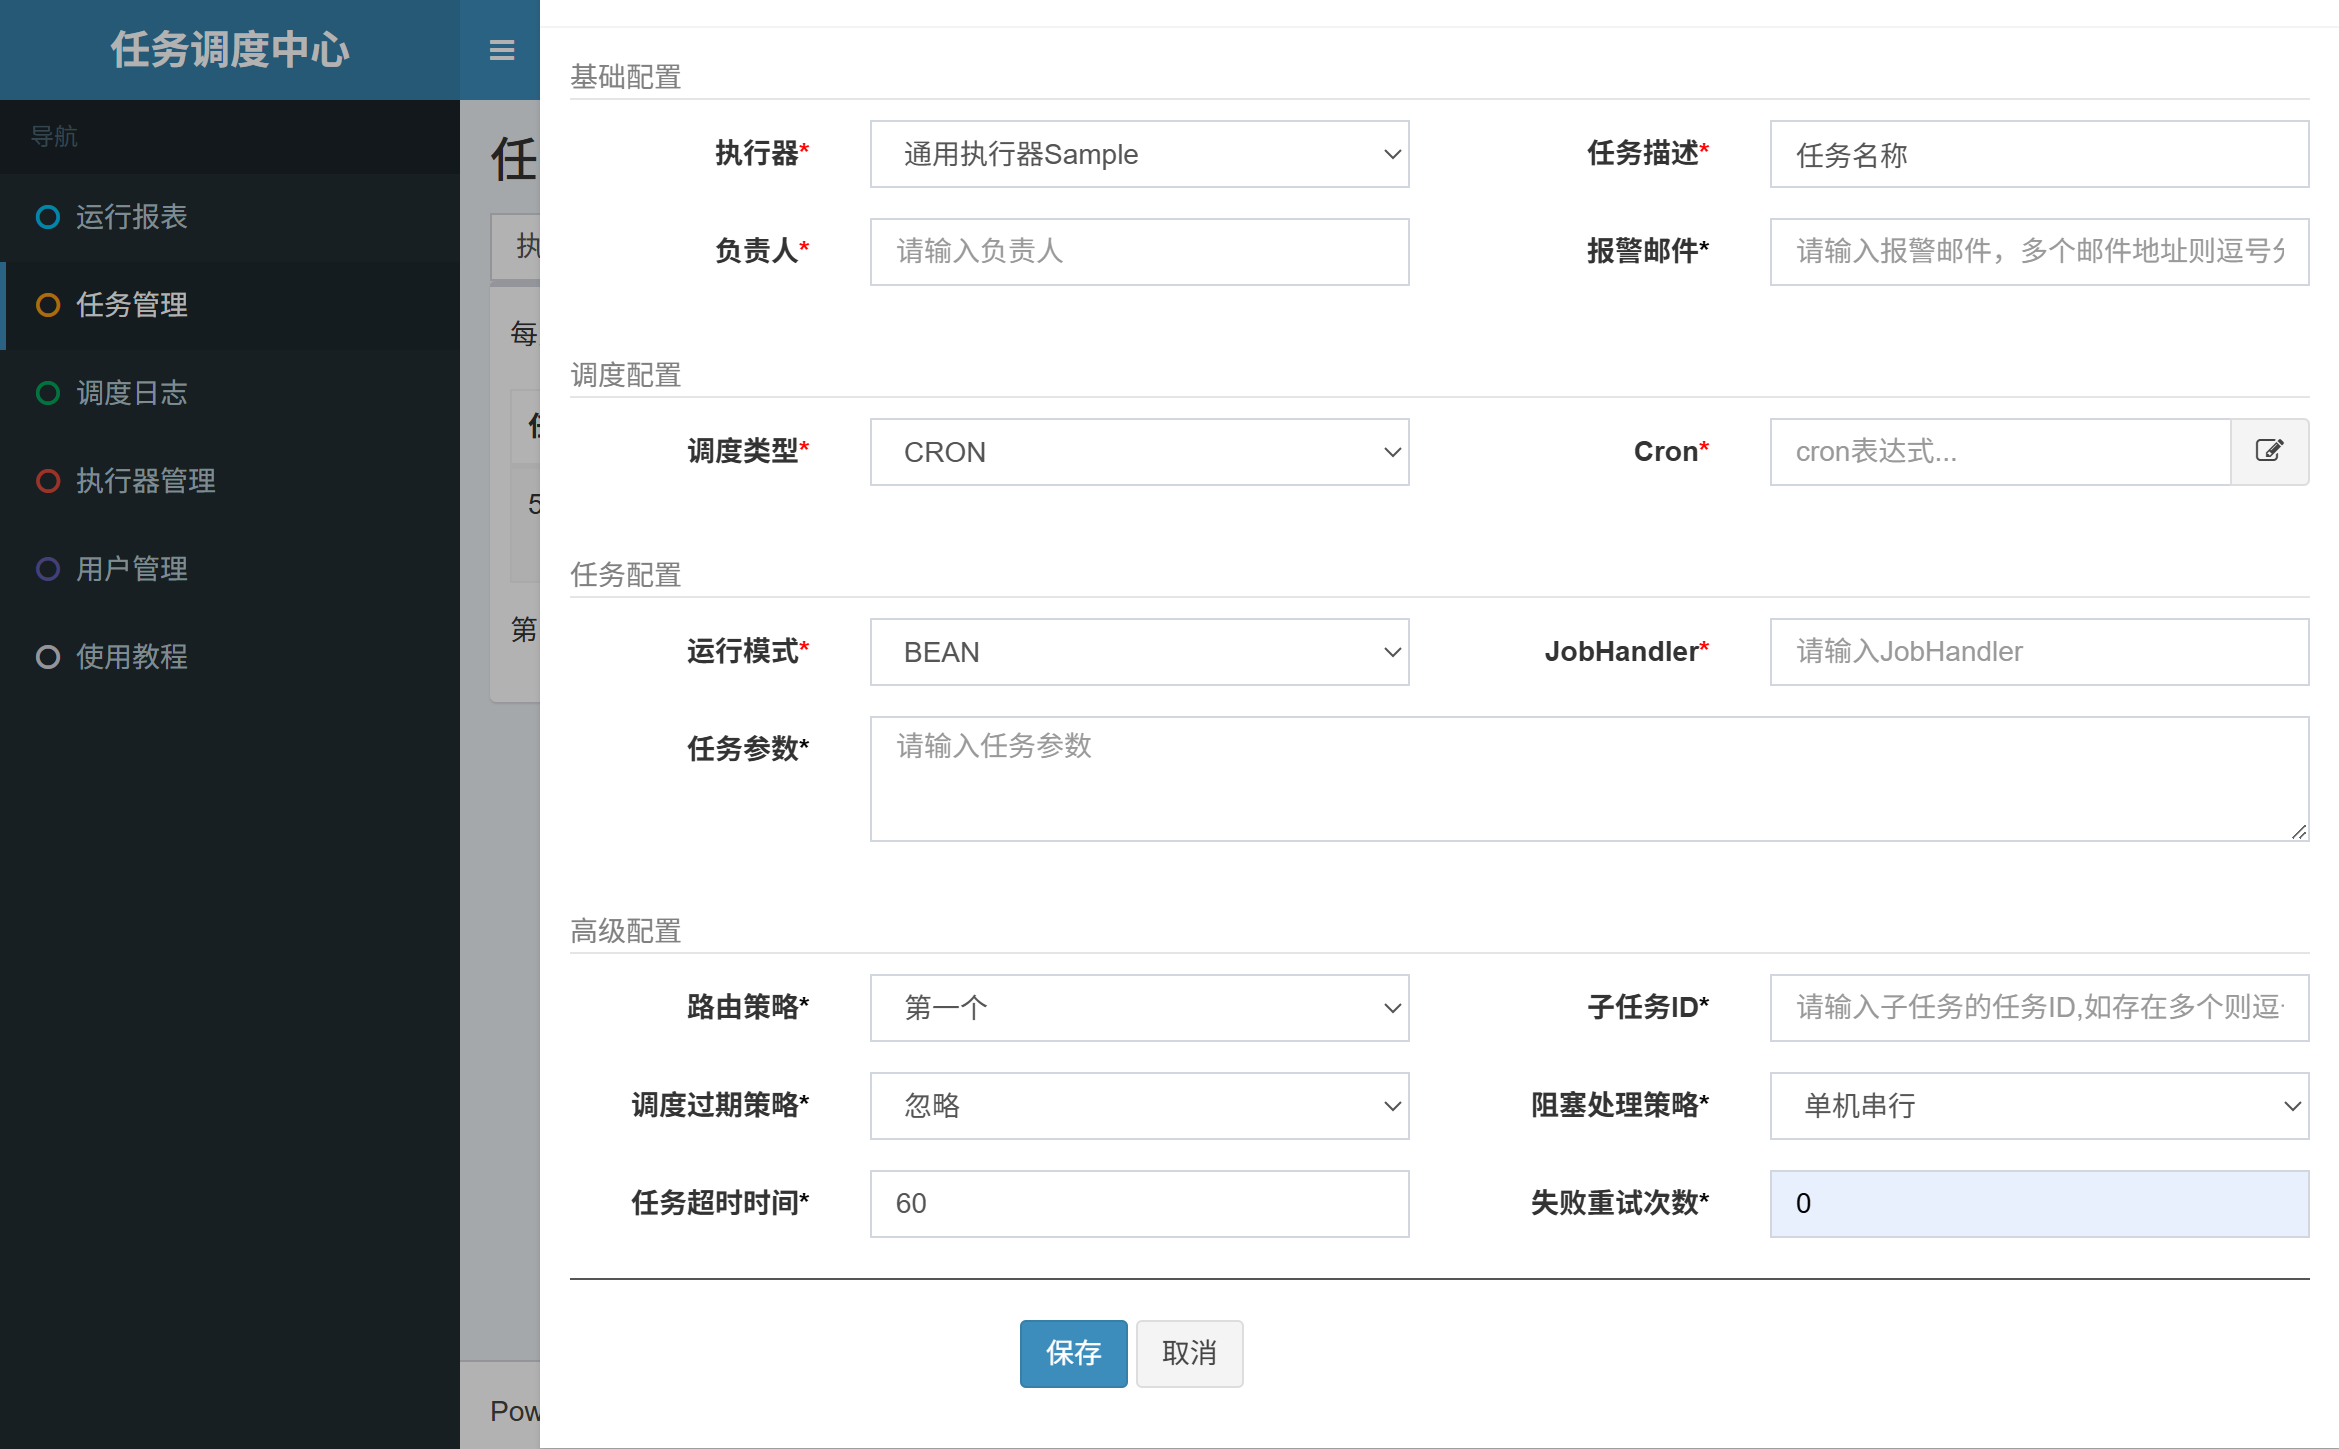This screenshot has height=1449, width=2339.
Task: Click the 执行器 field label
Action: 762,153
